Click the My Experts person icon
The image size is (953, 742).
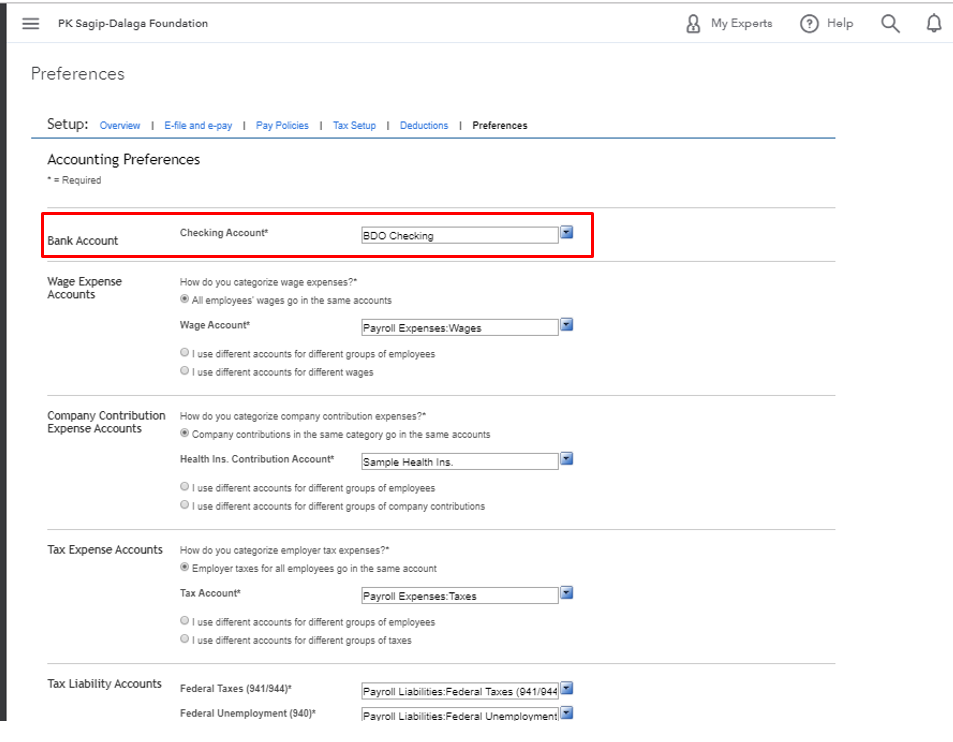click(x=693, y=24)
